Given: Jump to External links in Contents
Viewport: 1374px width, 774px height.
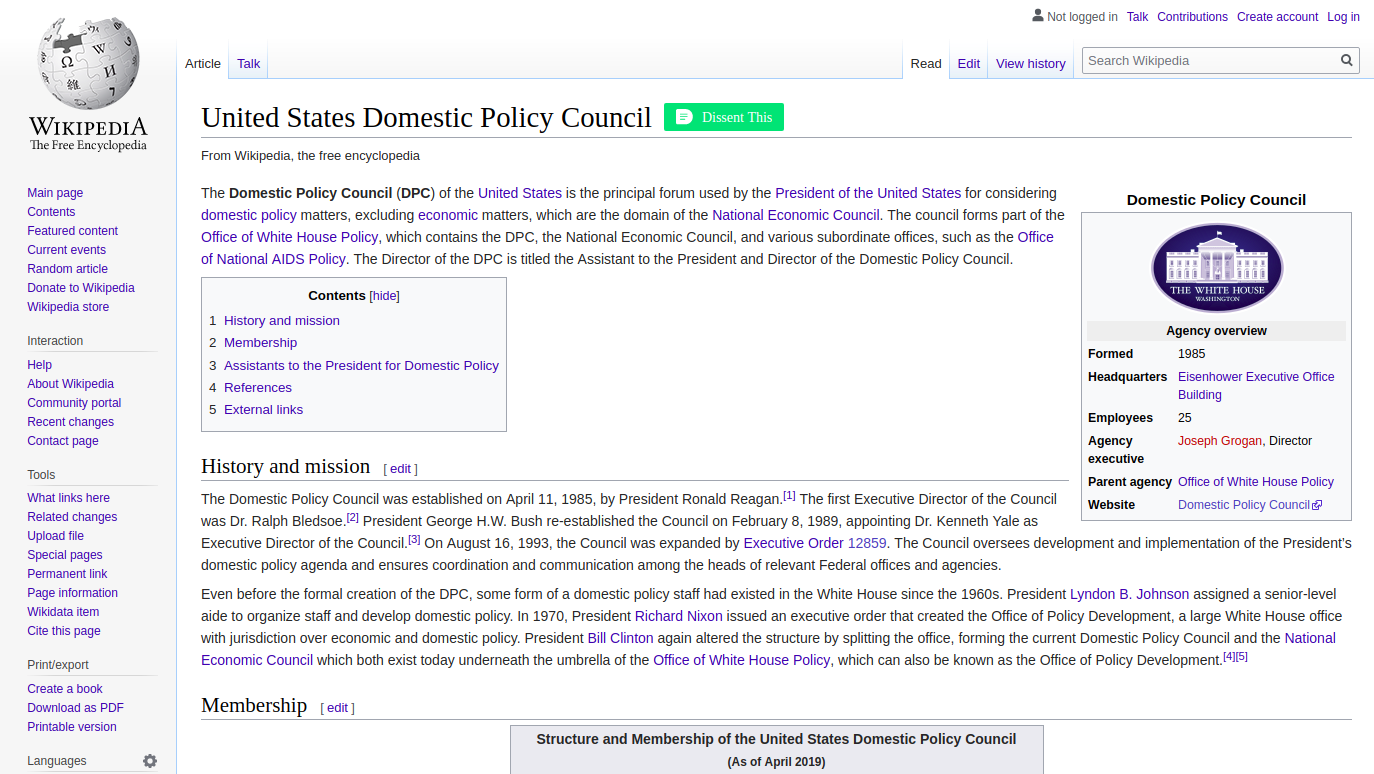Looking at the screenshot, I should click(263, 410).
